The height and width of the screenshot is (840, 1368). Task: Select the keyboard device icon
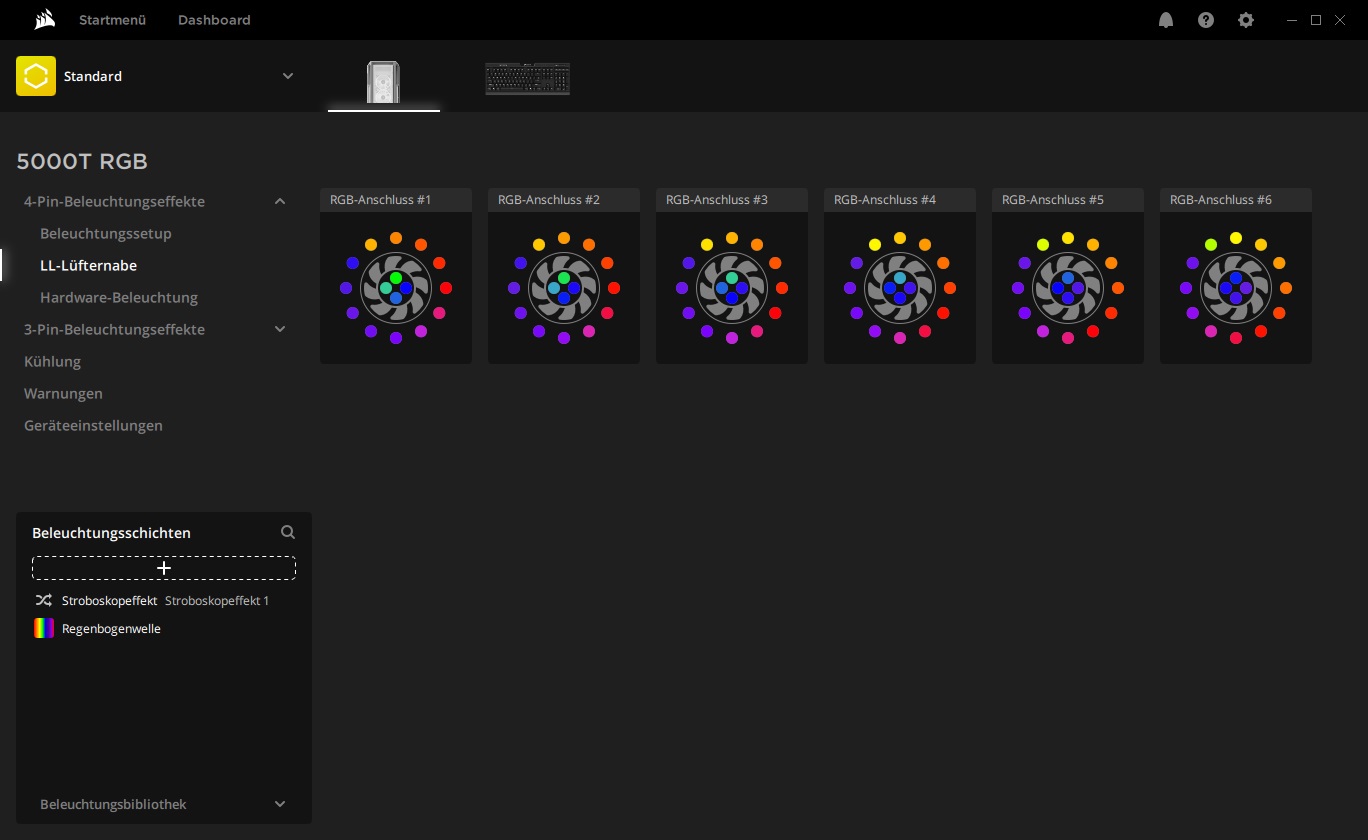click(527, 79)
